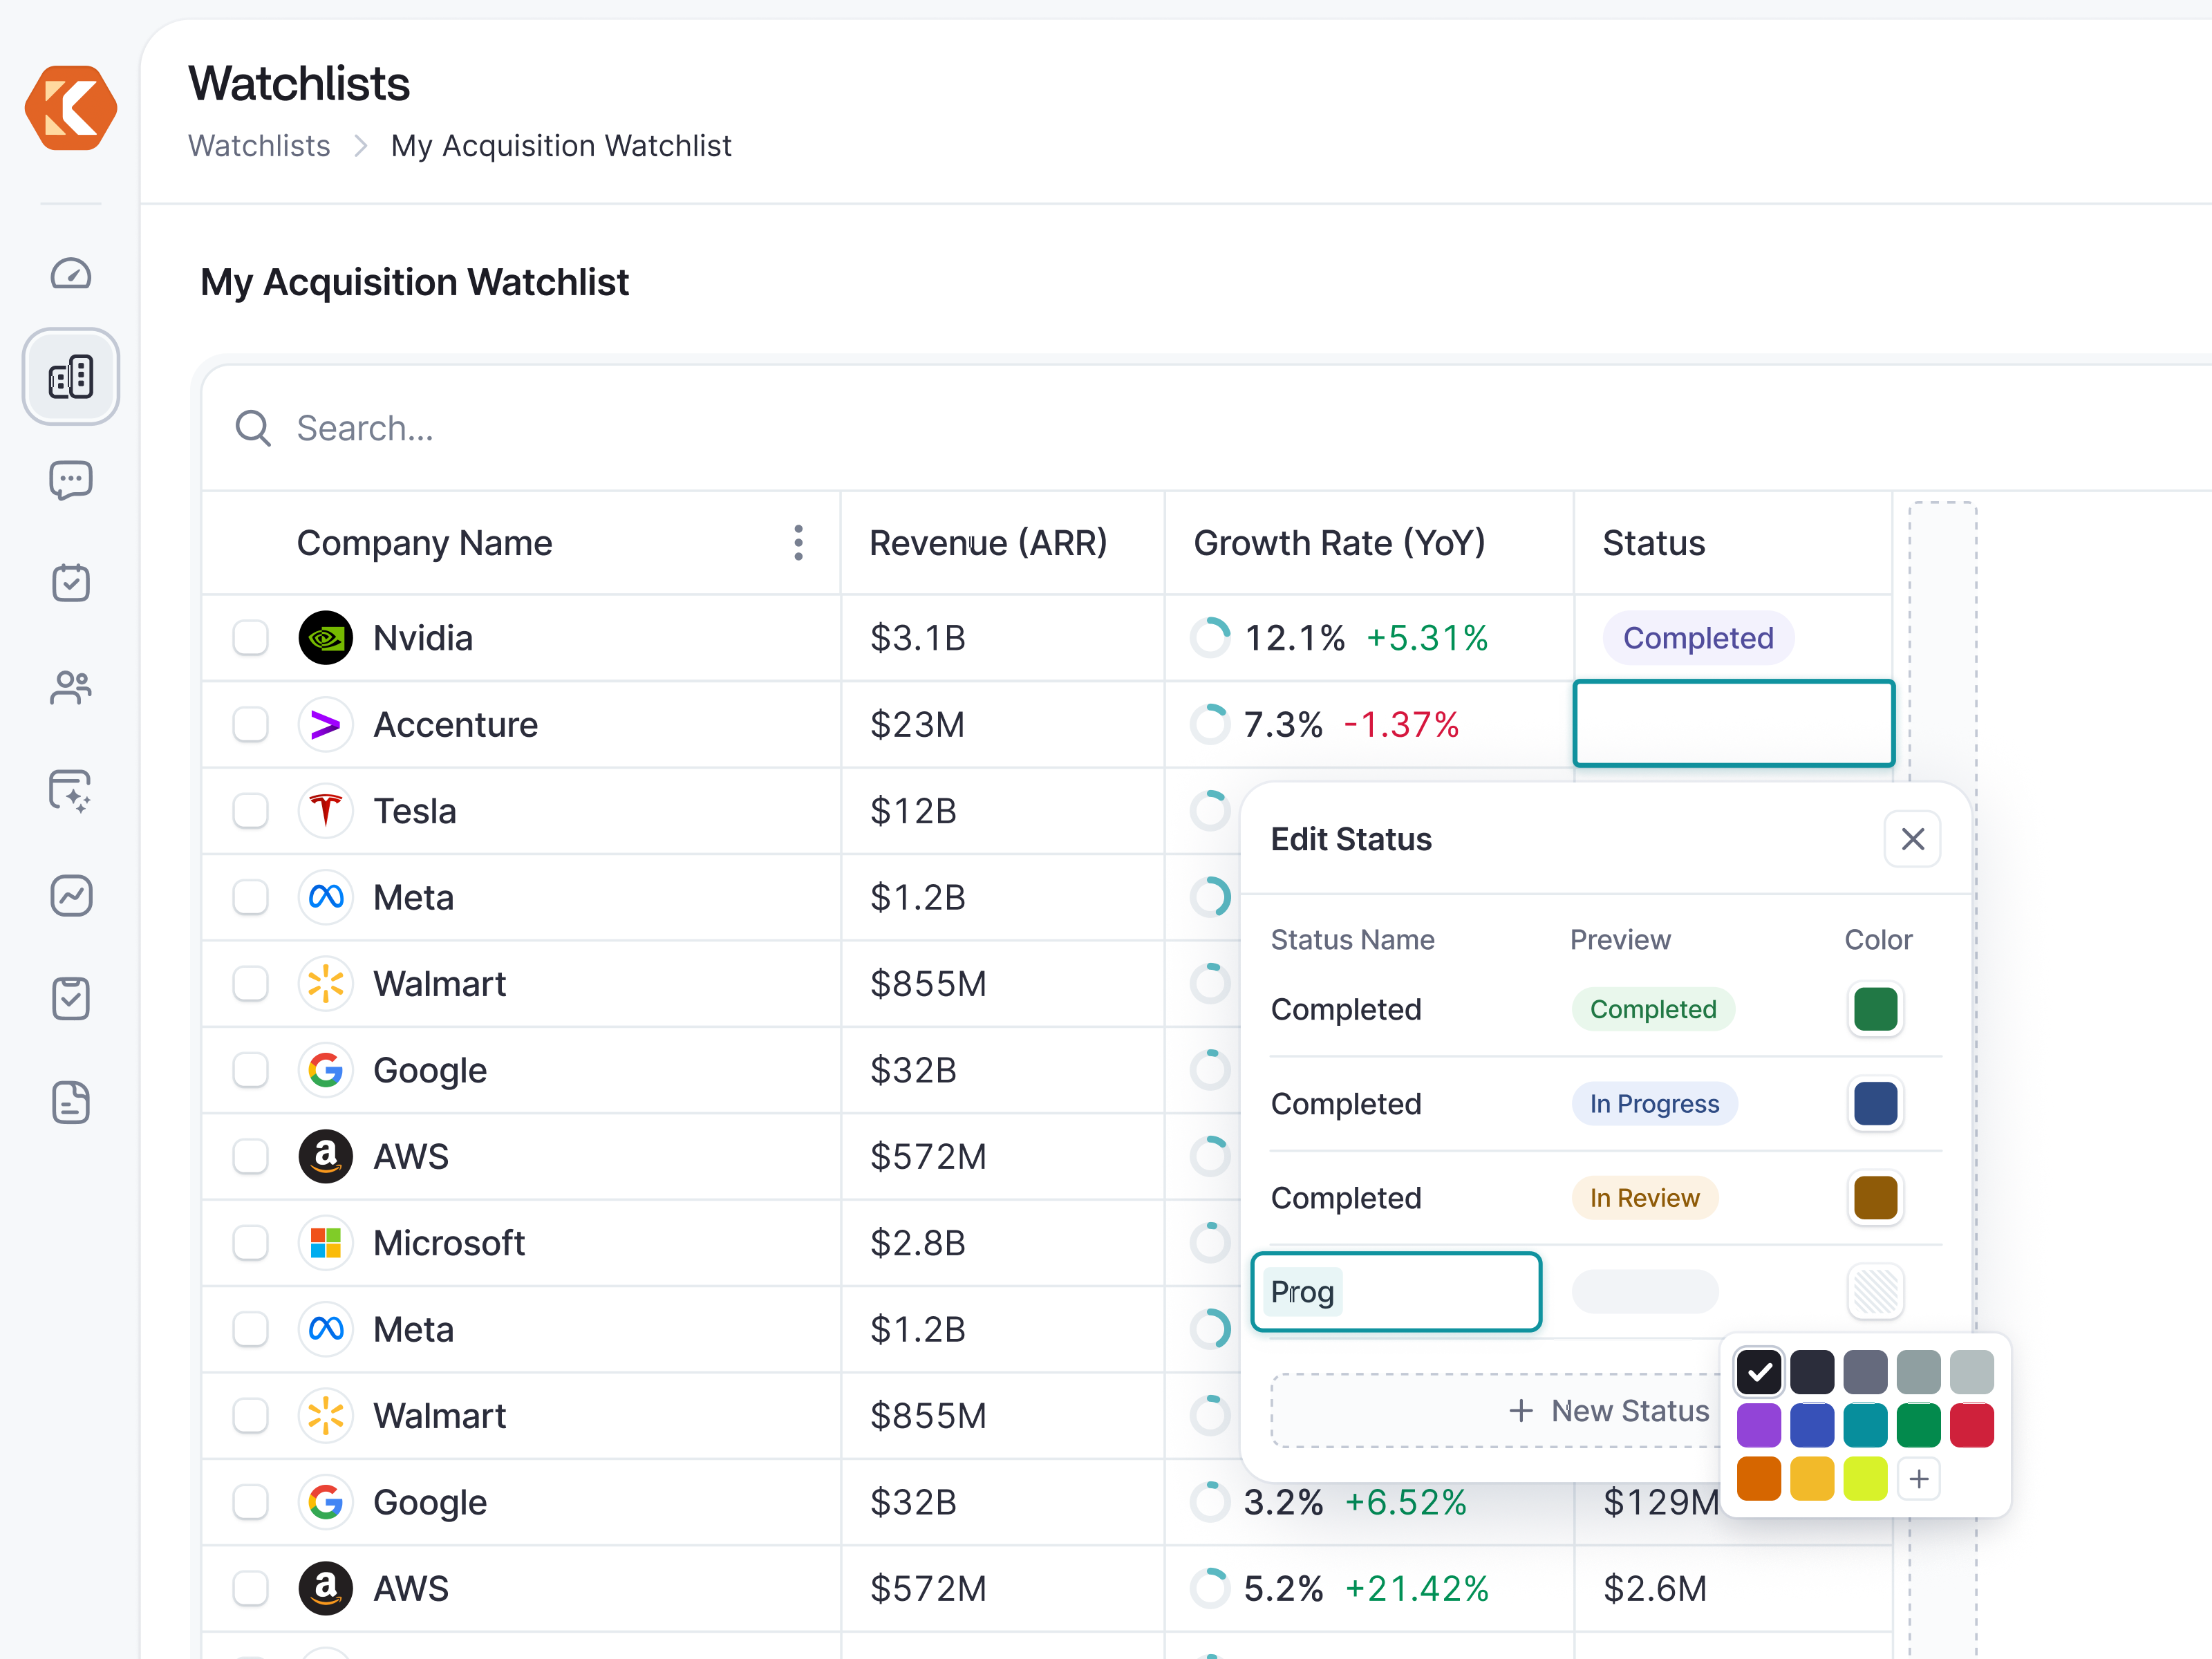
Task: Click the Microsoft company logo
Action: (x=326, y=1243)
